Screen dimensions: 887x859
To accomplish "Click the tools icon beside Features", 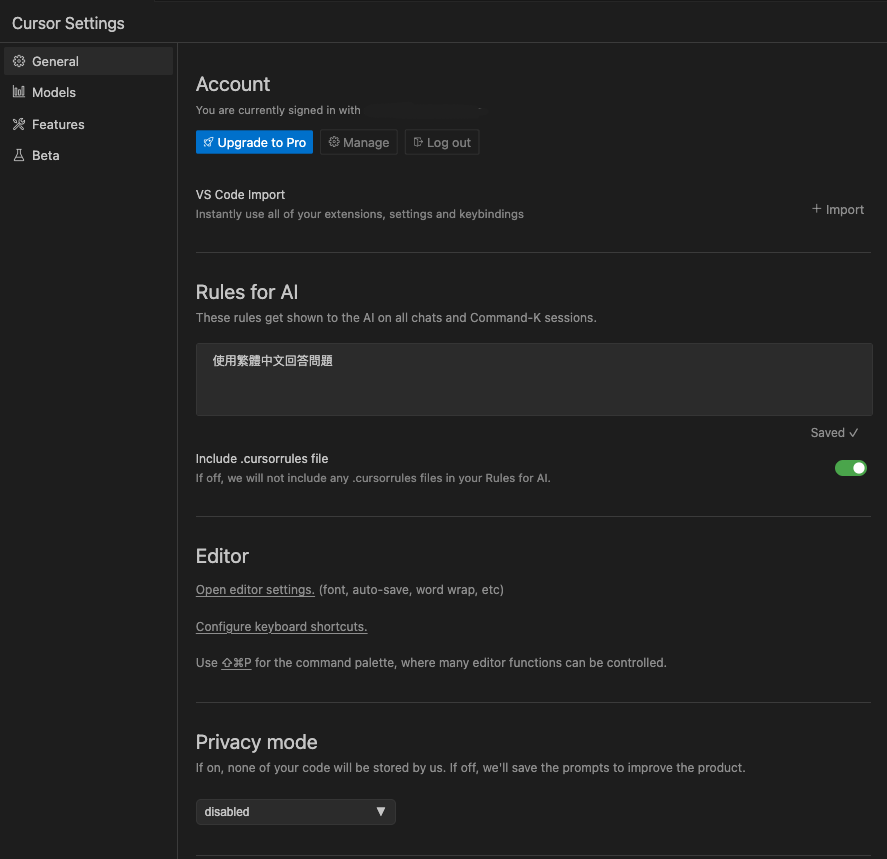I will (x=19, y=124).
